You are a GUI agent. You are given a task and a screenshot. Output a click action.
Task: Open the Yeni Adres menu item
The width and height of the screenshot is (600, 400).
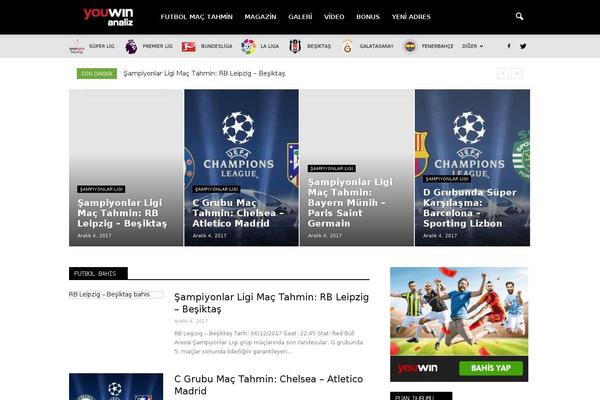click(x=411, y=17)
